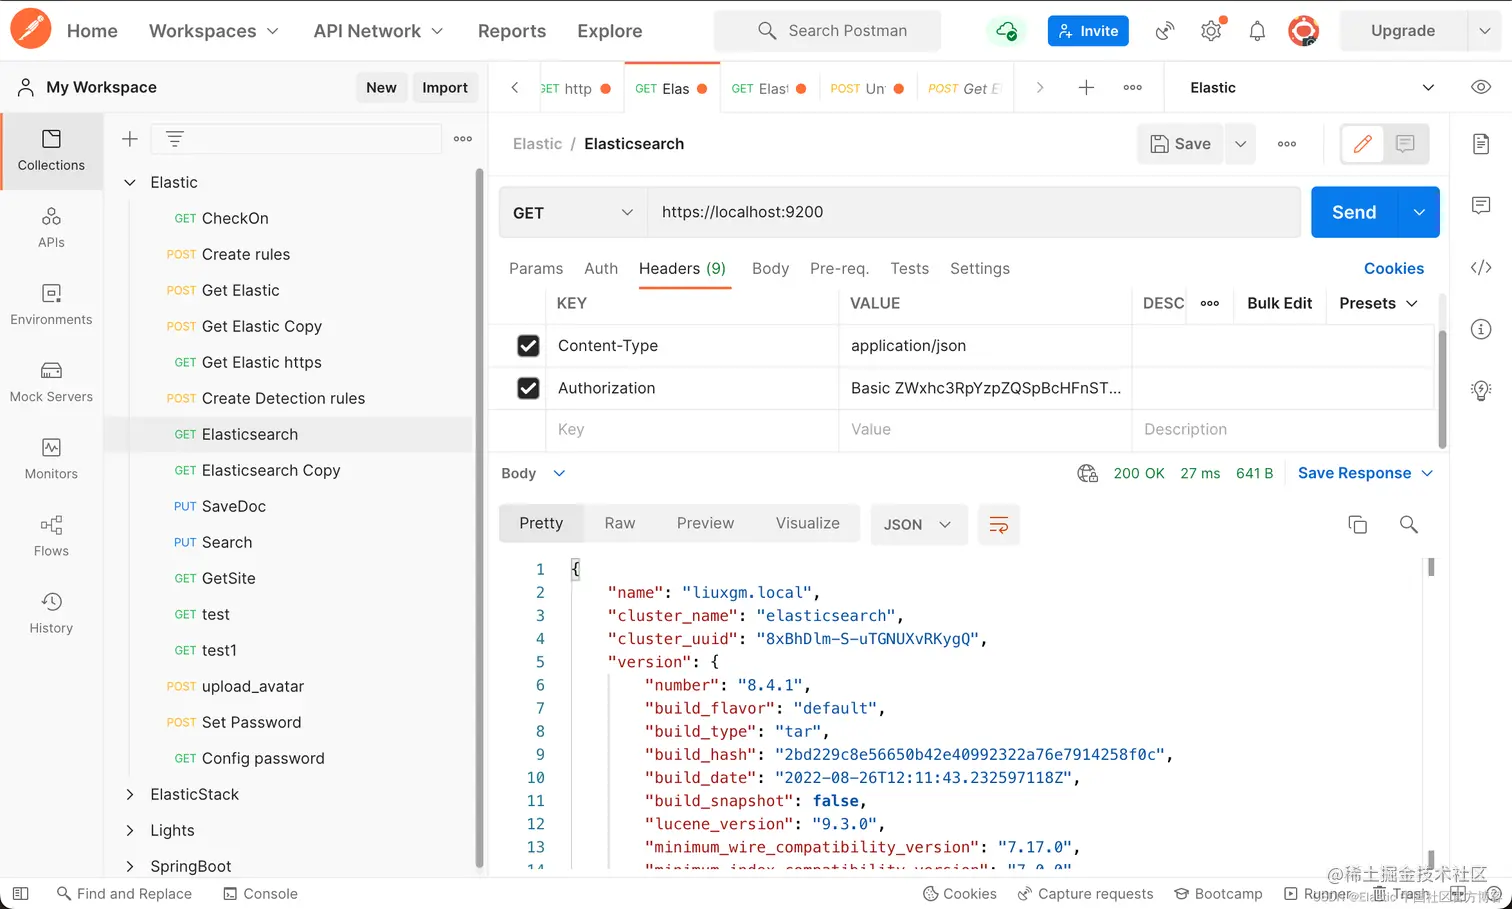Screen dimensions: 1512x909
Task: Switch to the Visualize response view
Action: point(808,523)
